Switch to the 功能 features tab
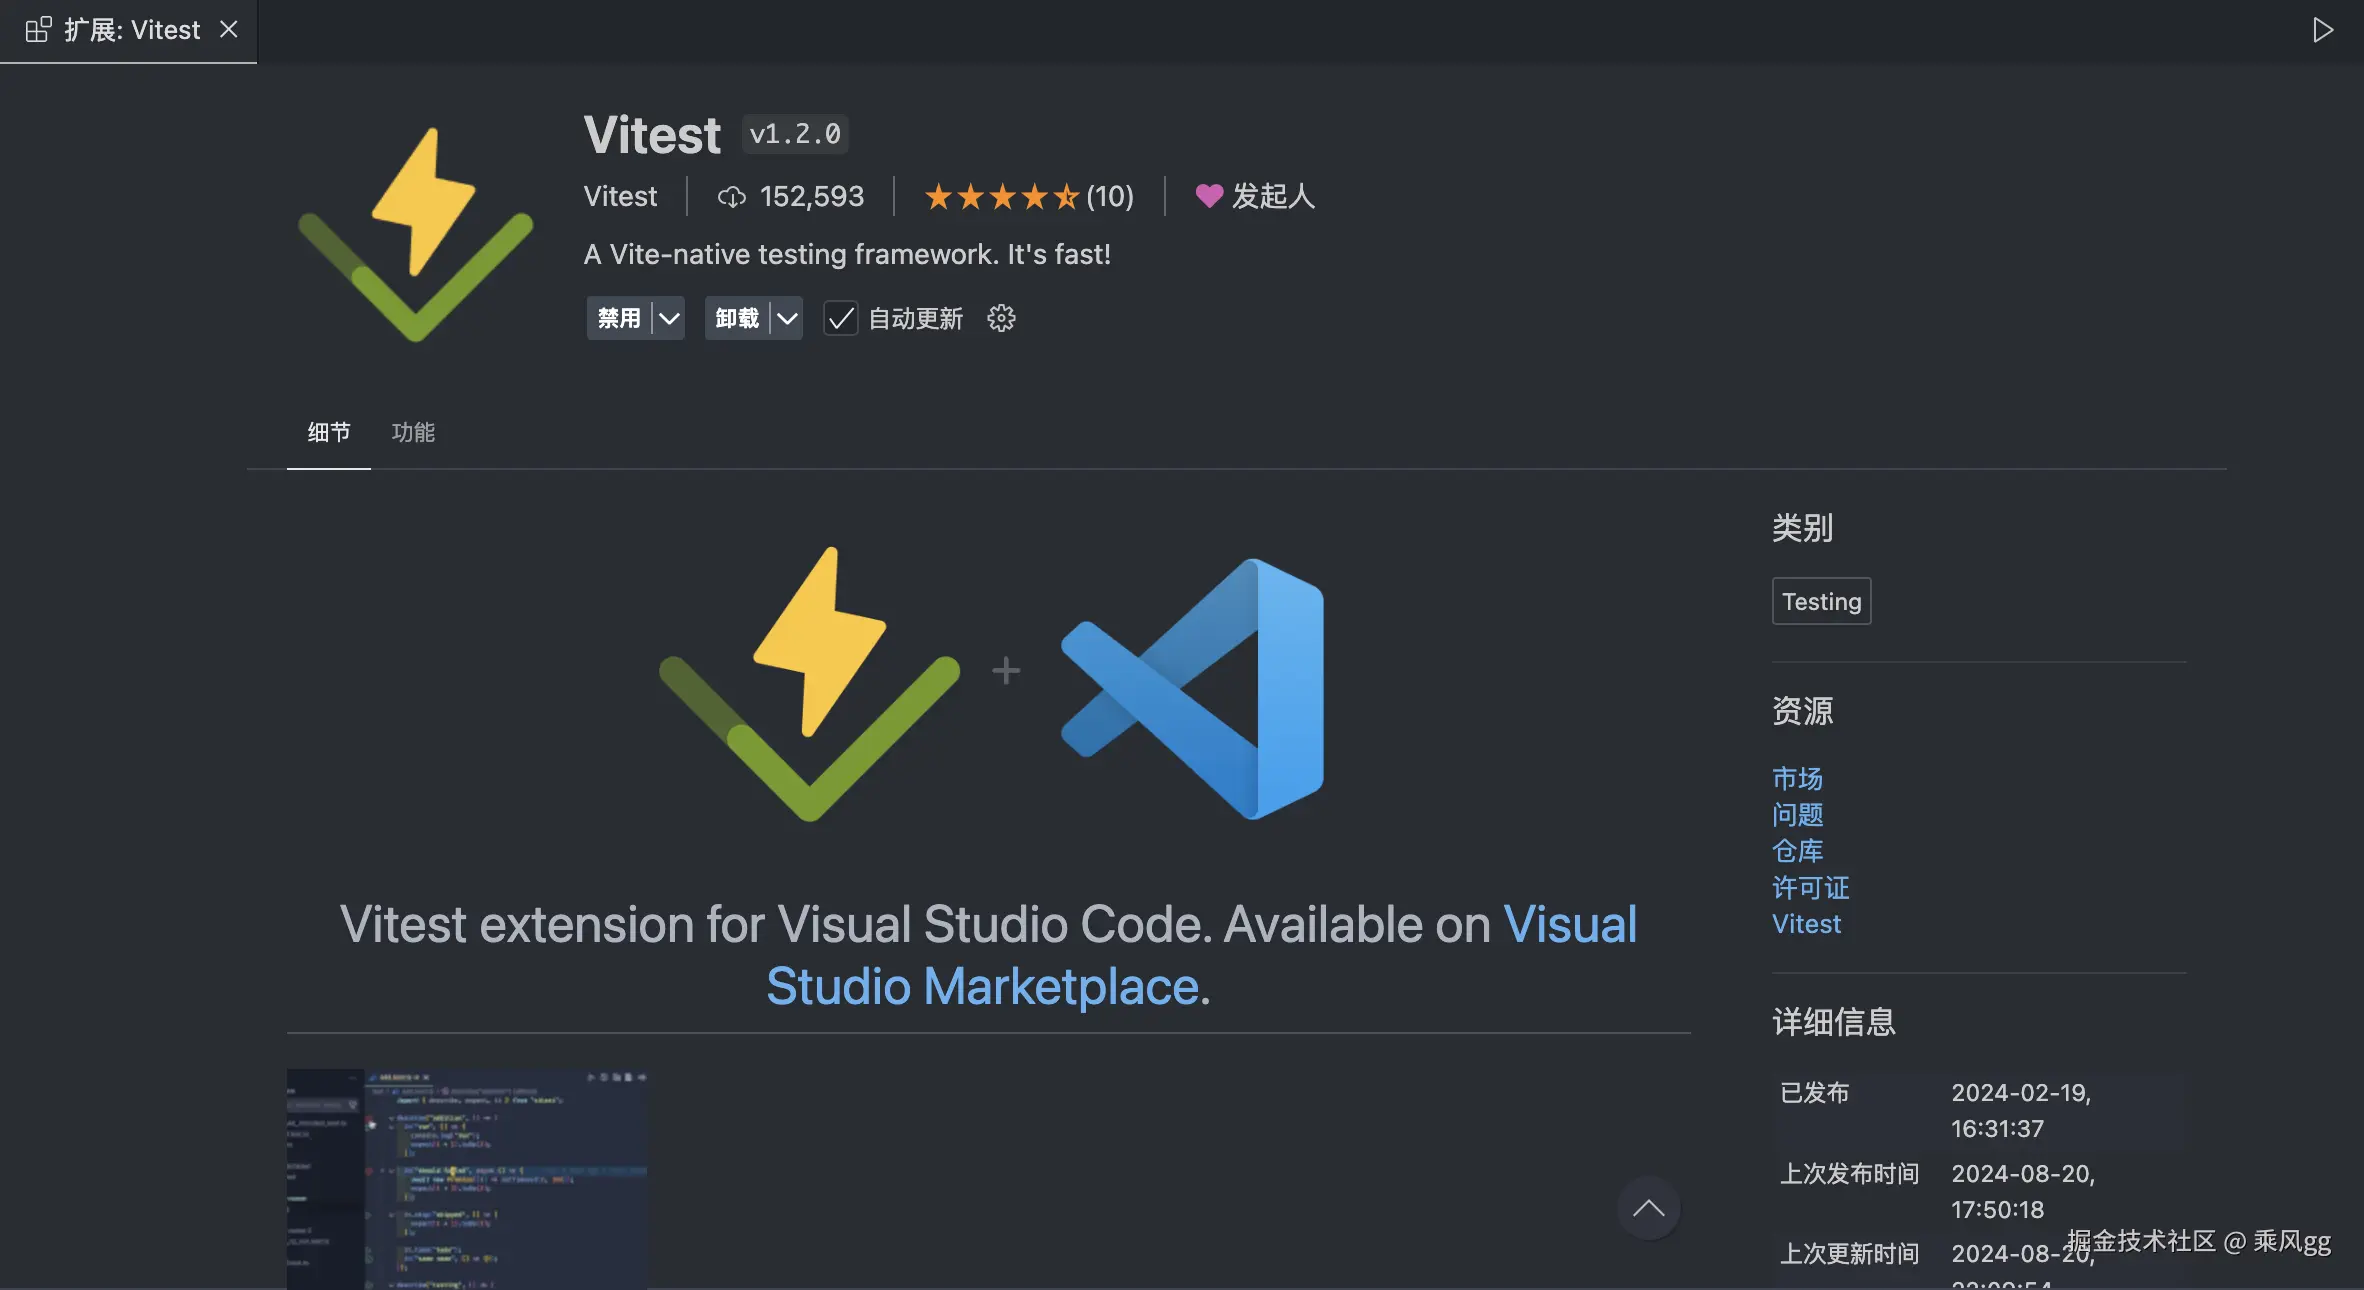 413,432
